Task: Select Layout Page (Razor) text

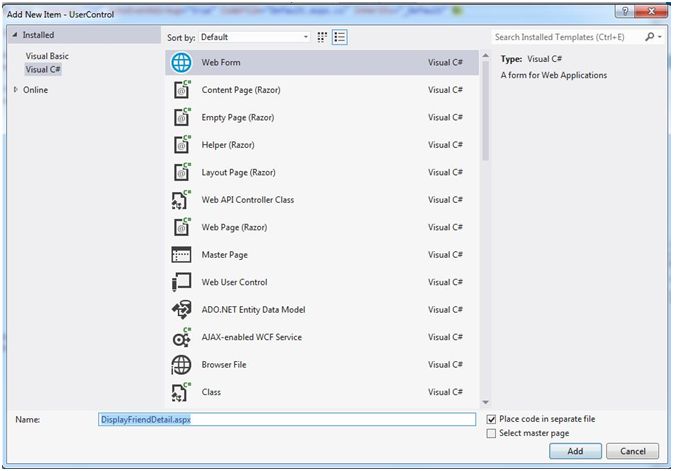Action: (239, 172)
